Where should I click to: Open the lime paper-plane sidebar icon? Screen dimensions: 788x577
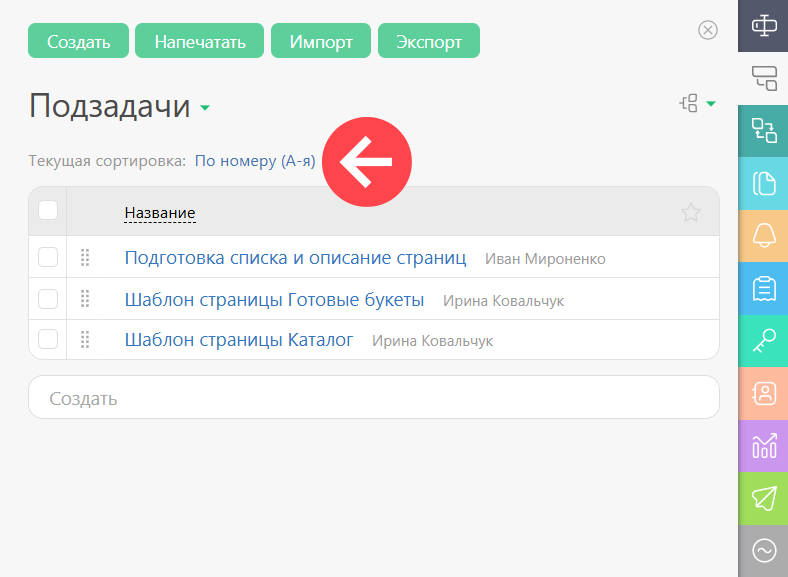tap(763, 498)
